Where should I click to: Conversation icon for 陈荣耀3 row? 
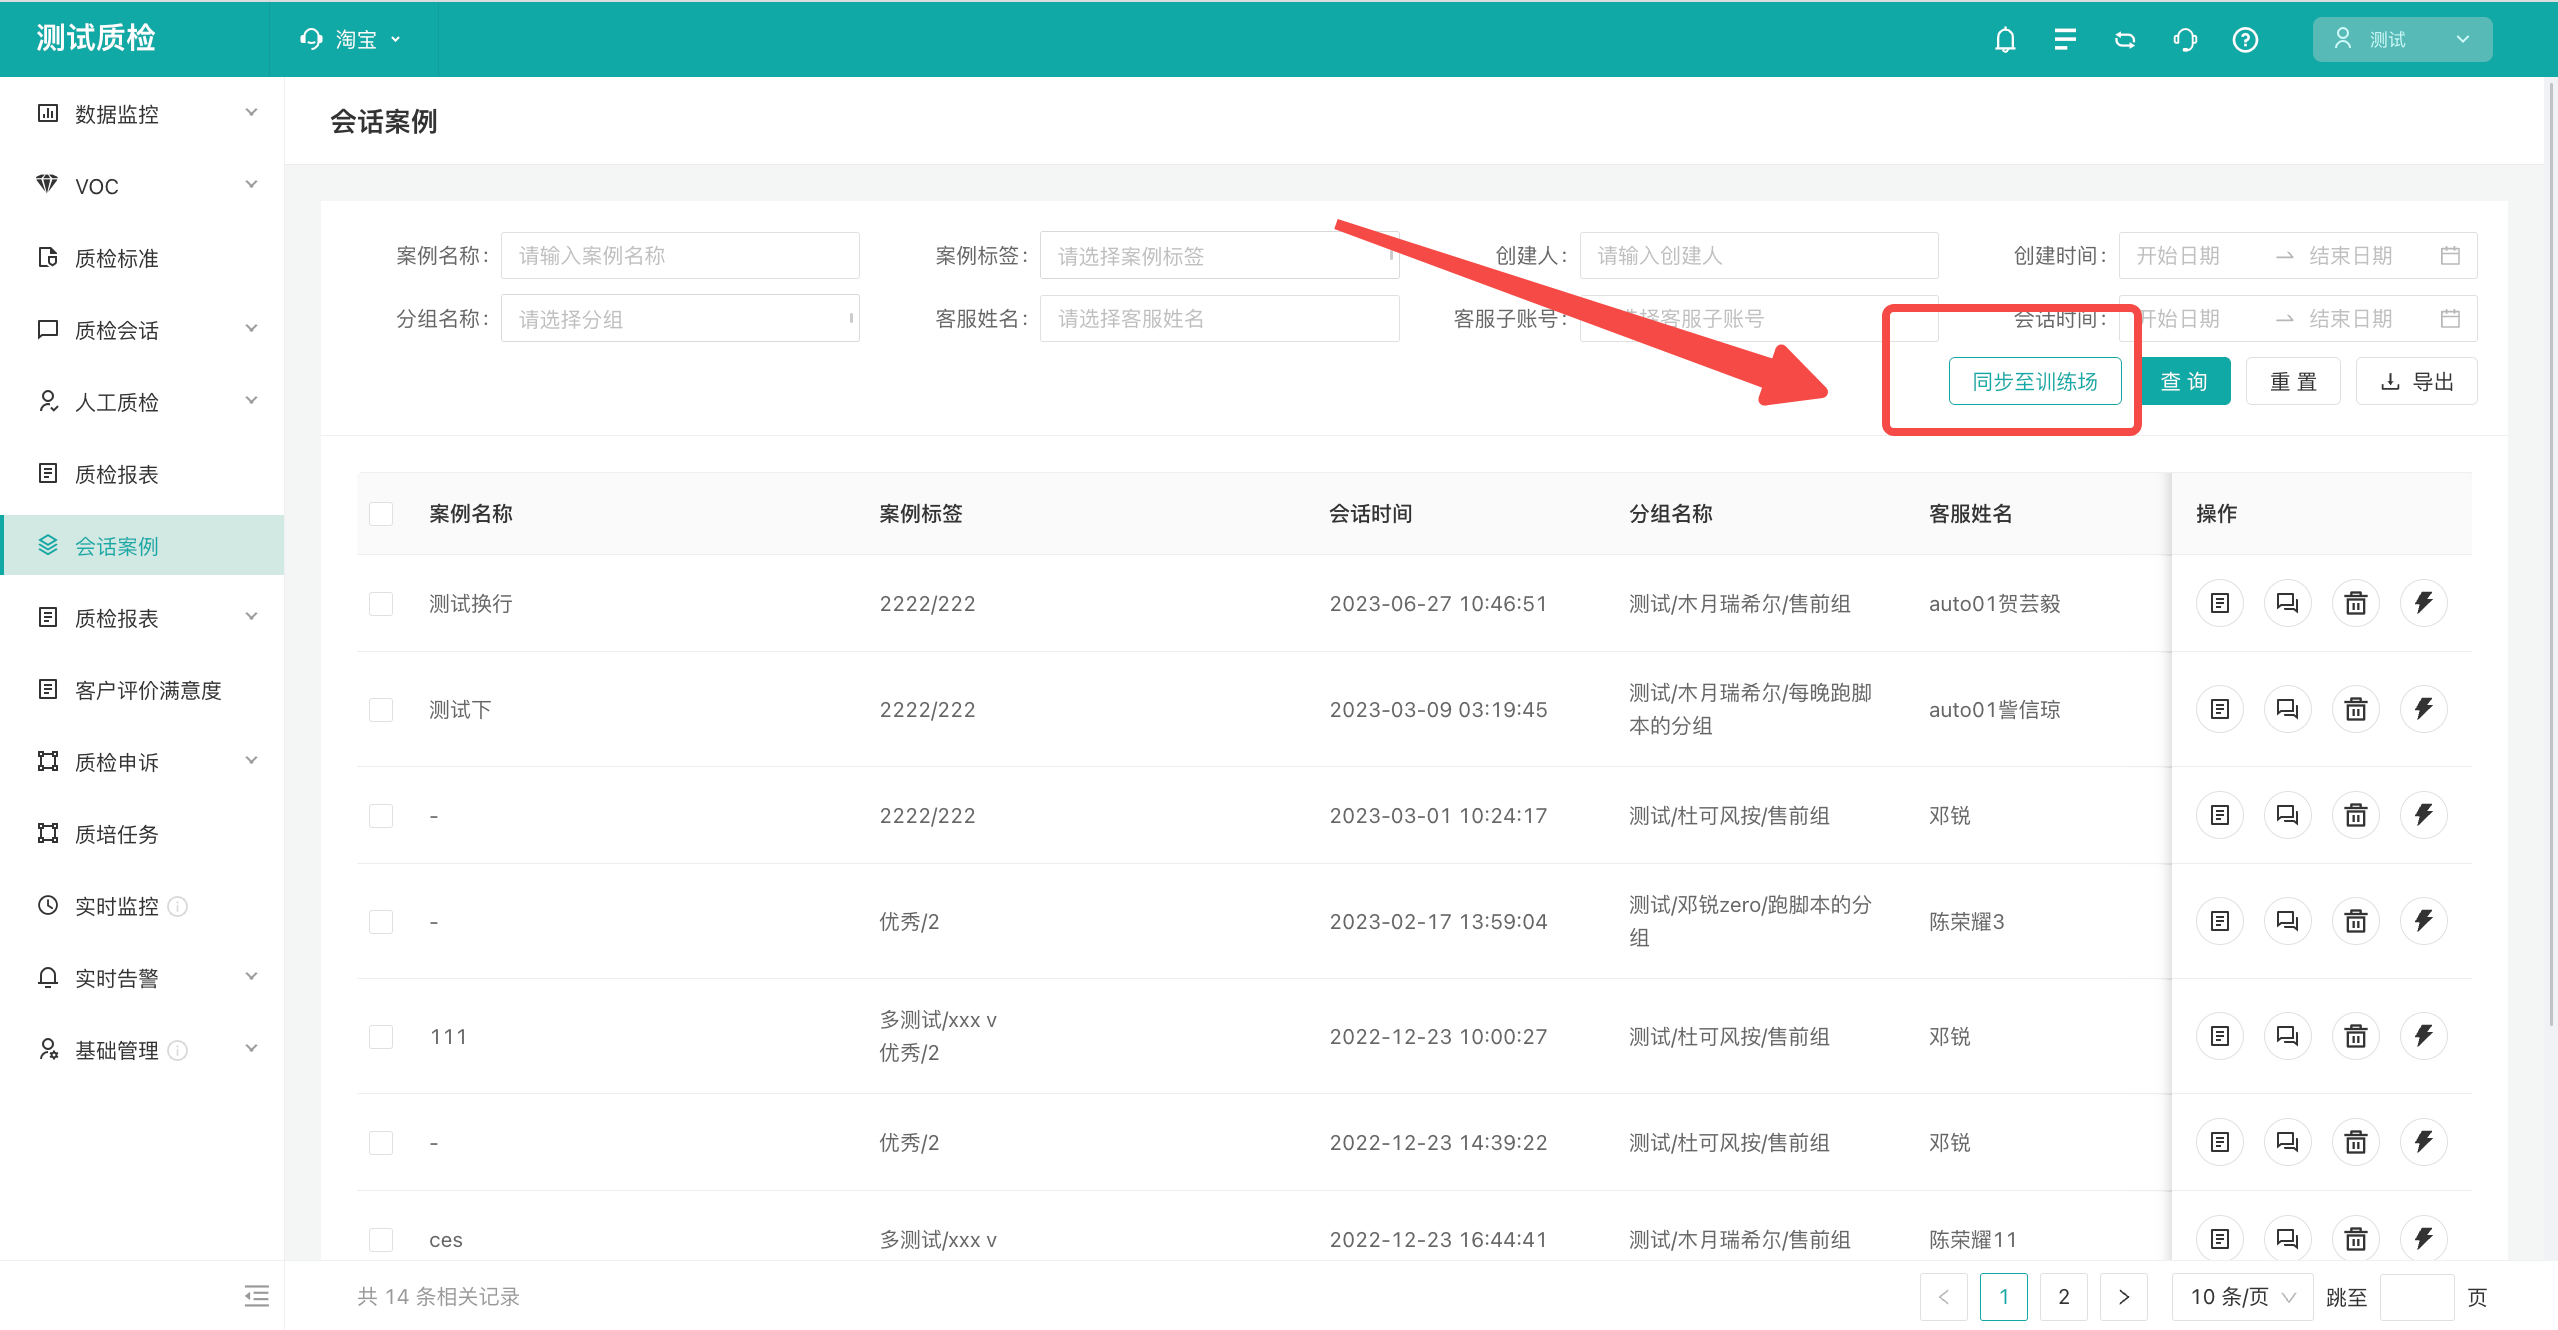pos(2288,921)
